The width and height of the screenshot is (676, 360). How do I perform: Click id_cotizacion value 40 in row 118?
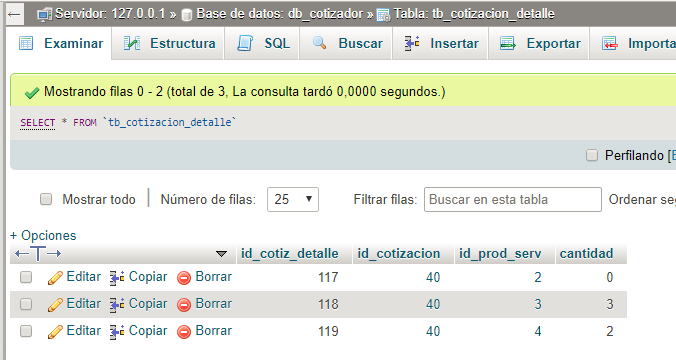tap(433, 304)
